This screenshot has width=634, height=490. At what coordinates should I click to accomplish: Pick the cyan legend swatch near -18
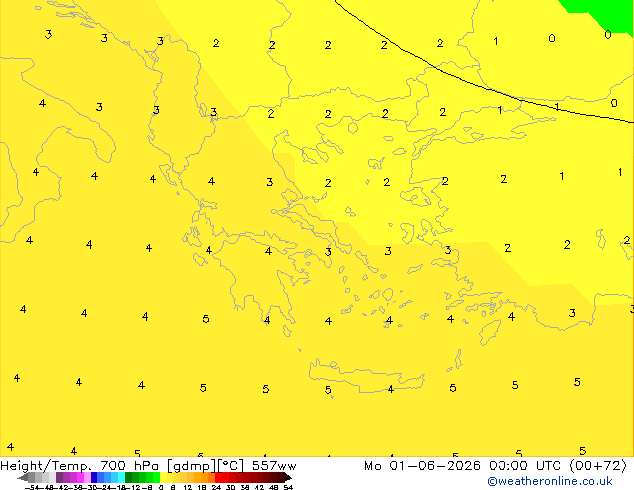coord(121,478)
